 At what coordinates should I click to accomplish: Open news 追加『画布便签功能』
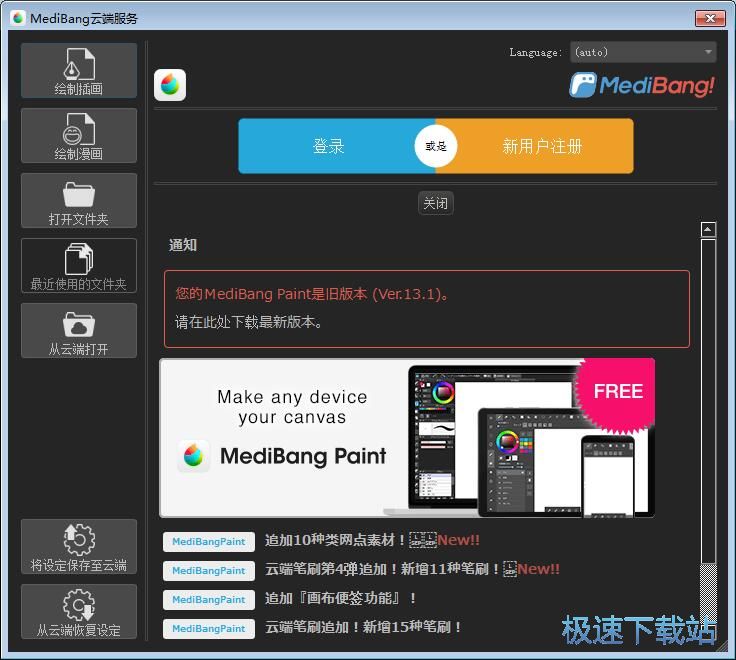[340, 599]
